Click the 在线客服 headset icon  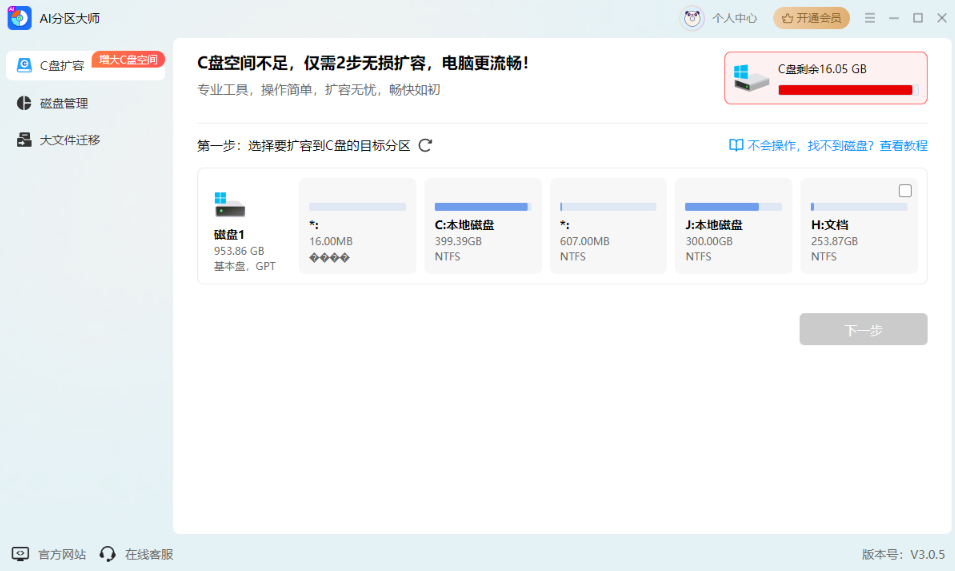[x=108, y=554]
